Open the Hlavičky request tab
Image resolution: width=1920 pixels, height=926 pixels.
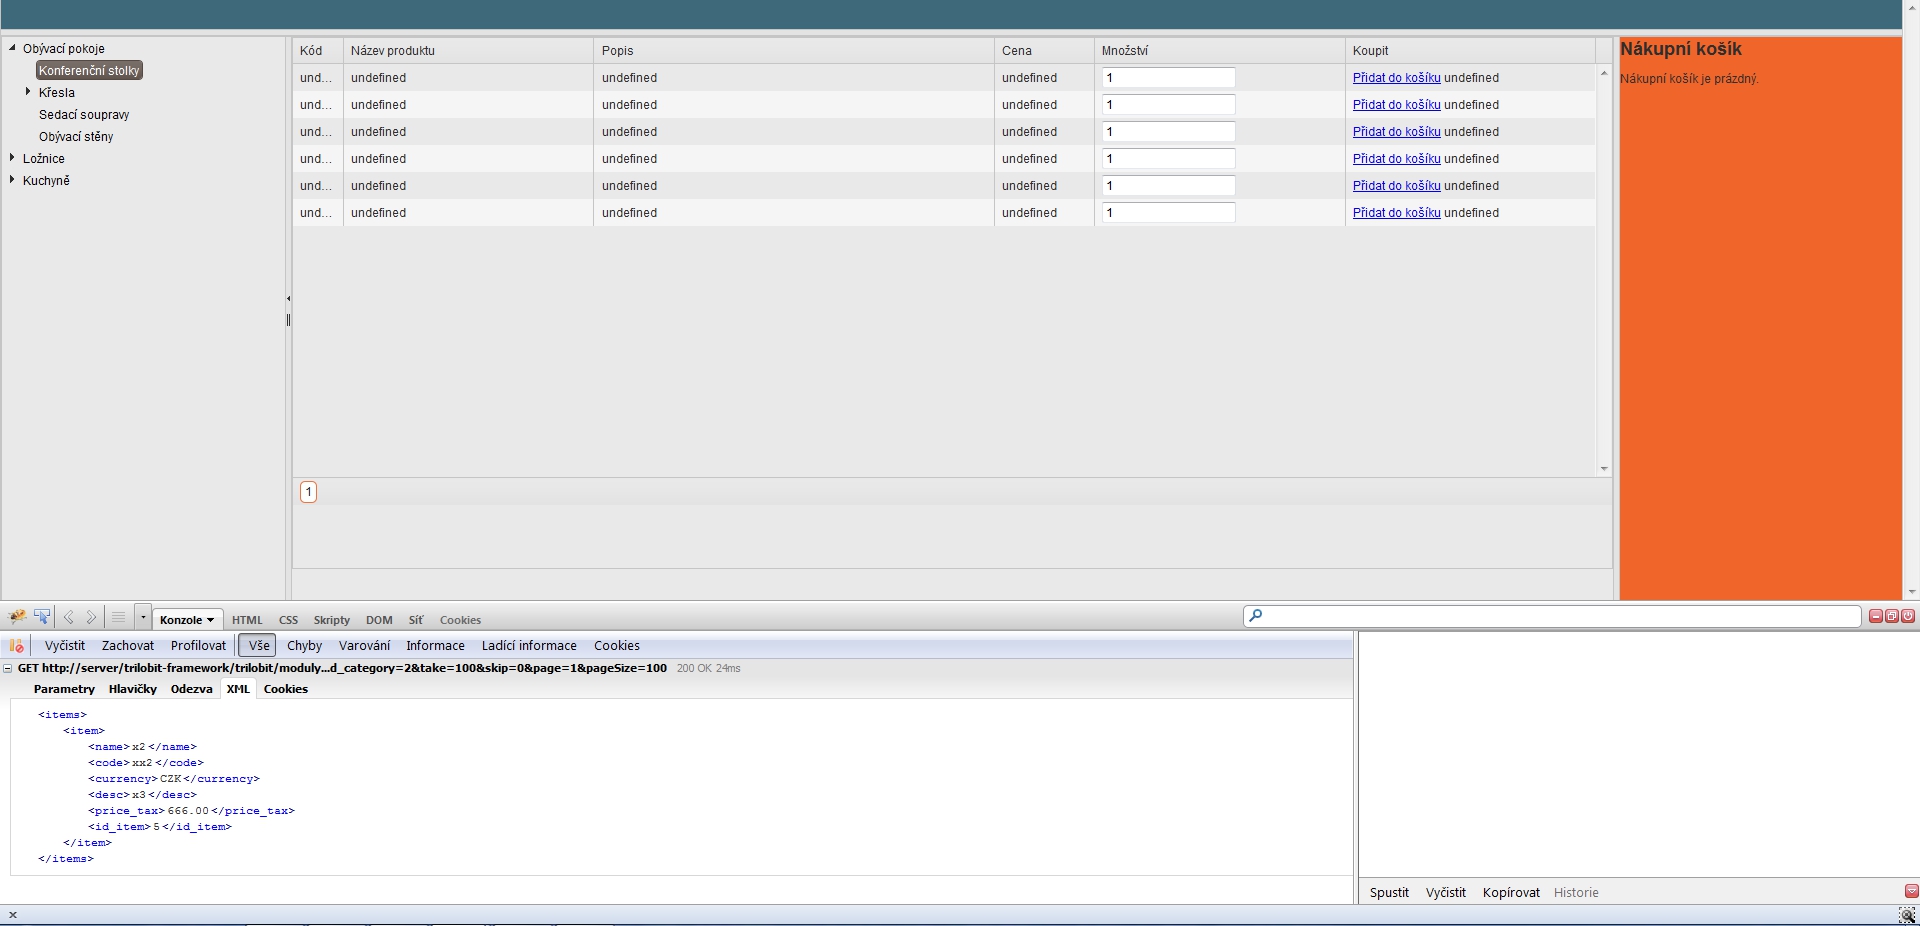point(132,689)
